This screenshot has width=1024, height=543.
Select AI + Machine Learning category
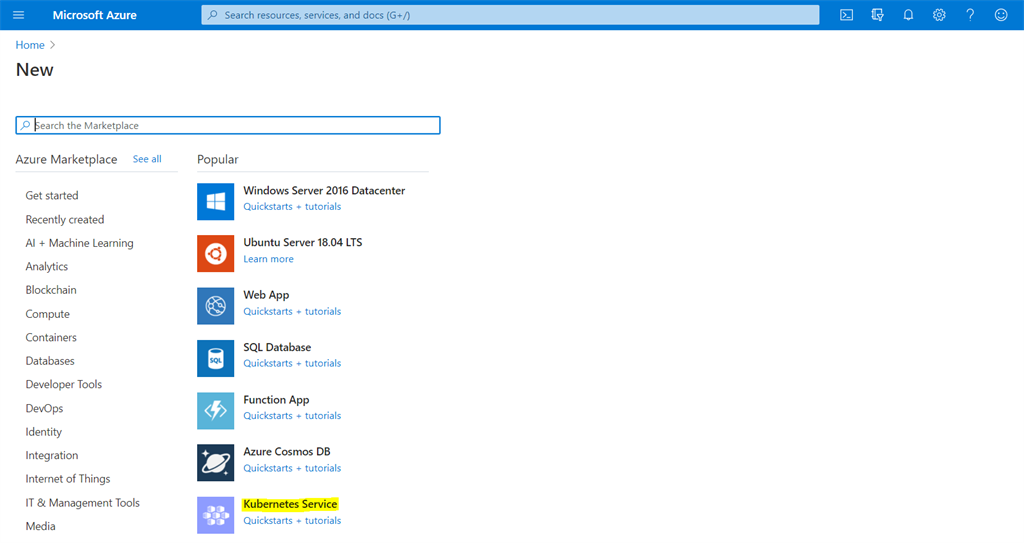click(79, 243)
